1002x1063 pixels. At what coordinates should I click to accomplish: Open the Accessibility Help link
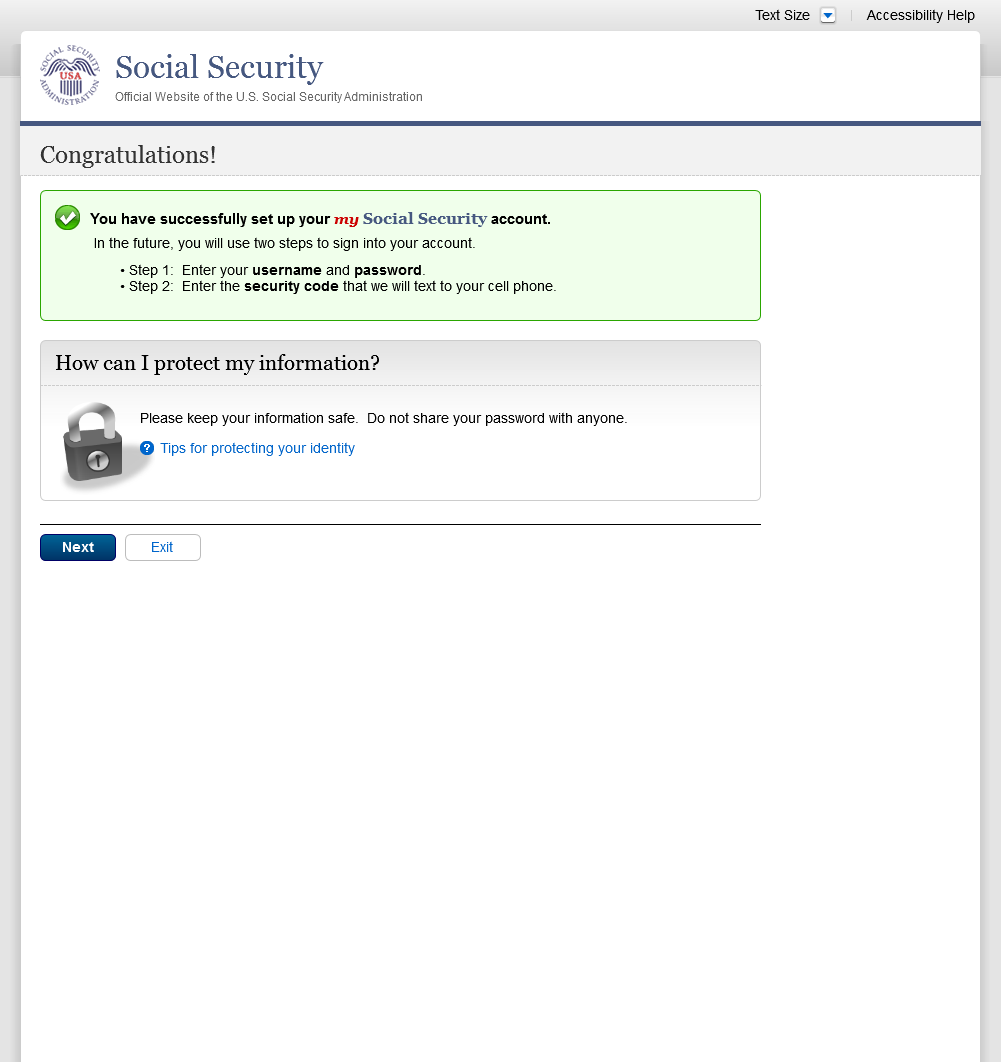click(920, 15)
